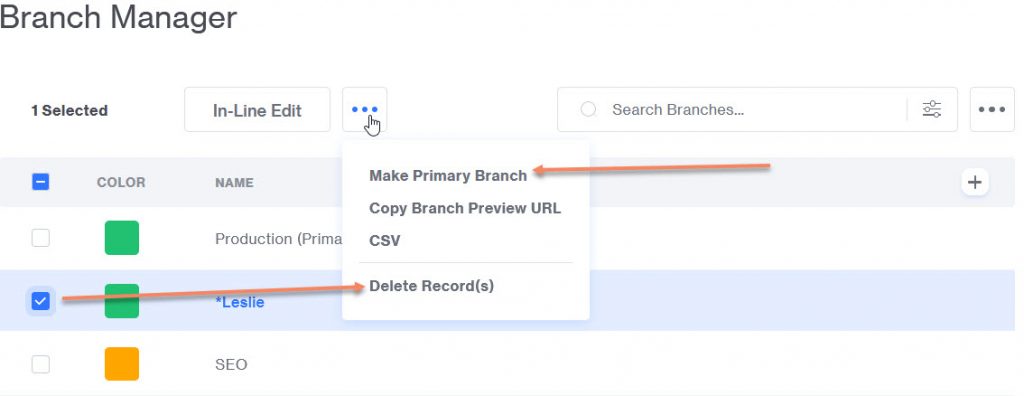Open the gray three-dot menu beside search

tap(992, 109)
